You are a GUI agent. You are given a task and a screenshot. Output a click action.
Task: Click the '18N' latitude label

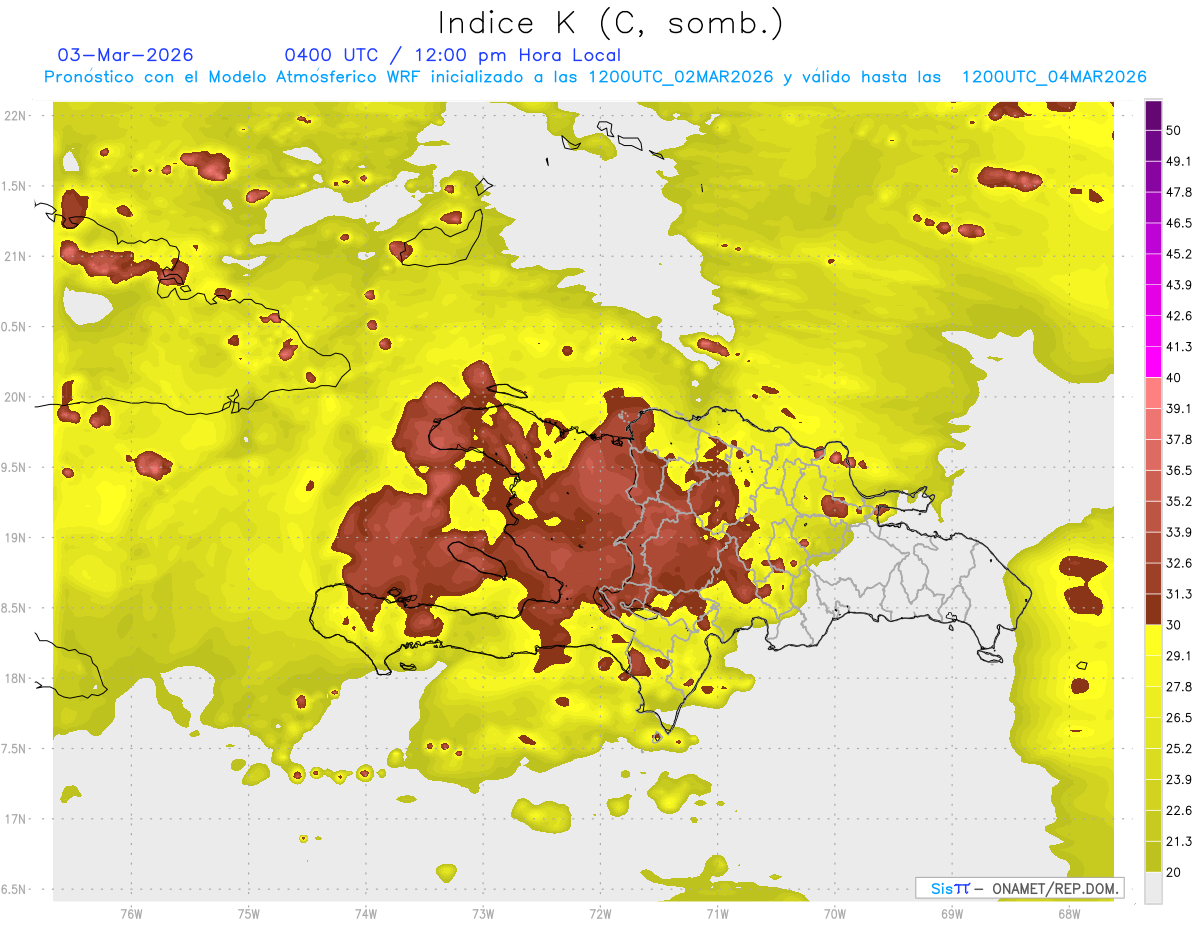(14, 679)
